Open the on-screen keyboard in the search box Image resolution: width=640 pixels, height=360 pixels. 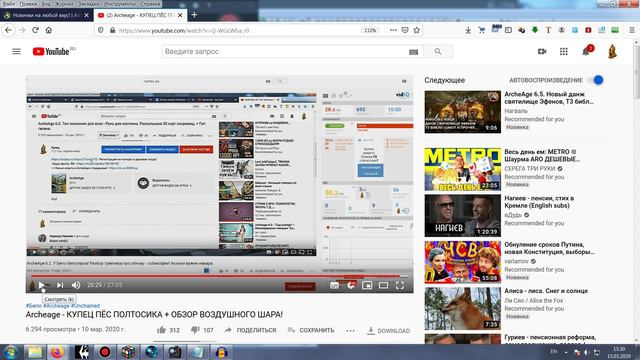tap(413, 52)
